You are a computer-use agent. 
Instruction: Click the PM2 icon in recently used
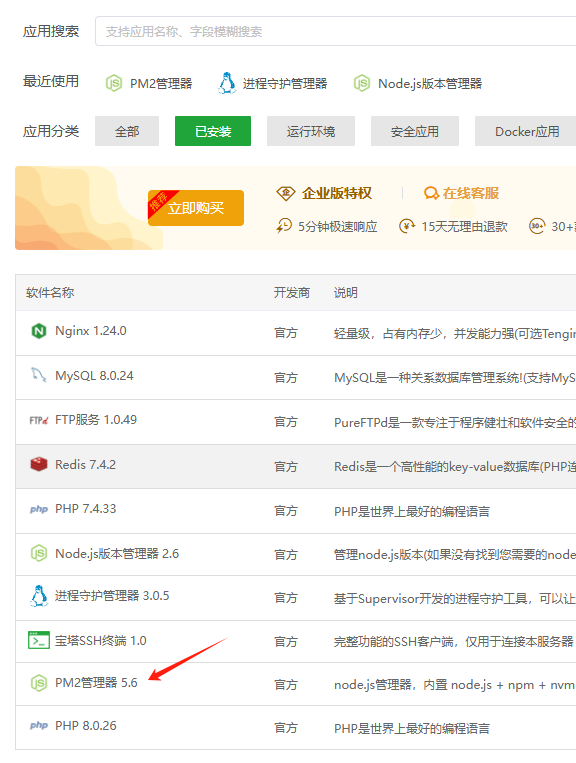tap(114, 84)
